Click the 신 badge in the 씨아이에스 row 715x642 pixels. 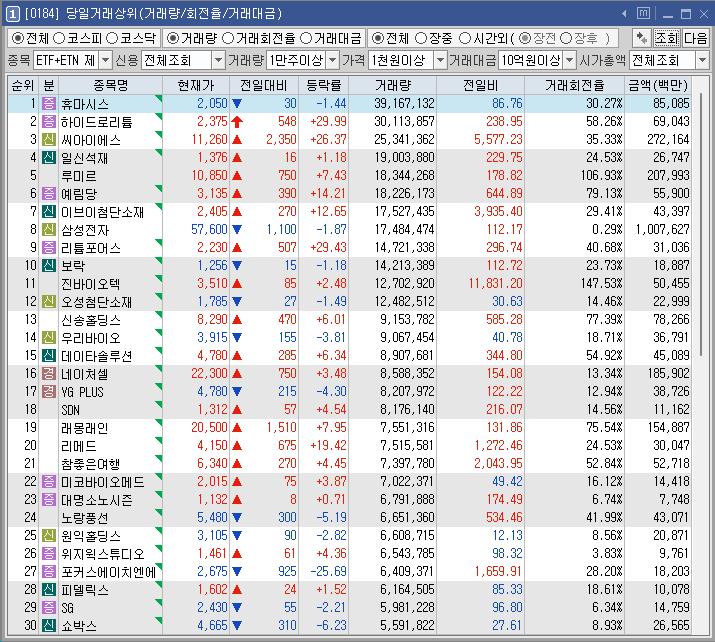[x=49, y=139]
